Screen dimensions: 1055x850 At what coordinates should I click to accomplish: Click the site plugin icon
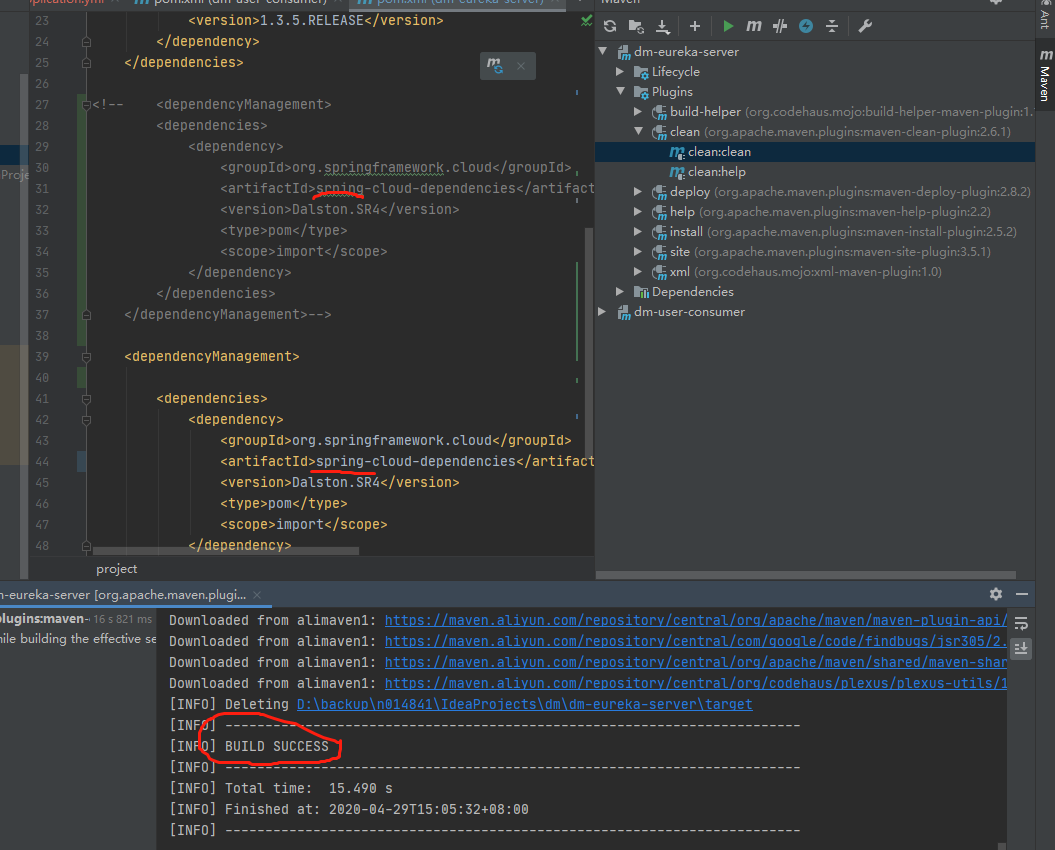coord(659,252)
